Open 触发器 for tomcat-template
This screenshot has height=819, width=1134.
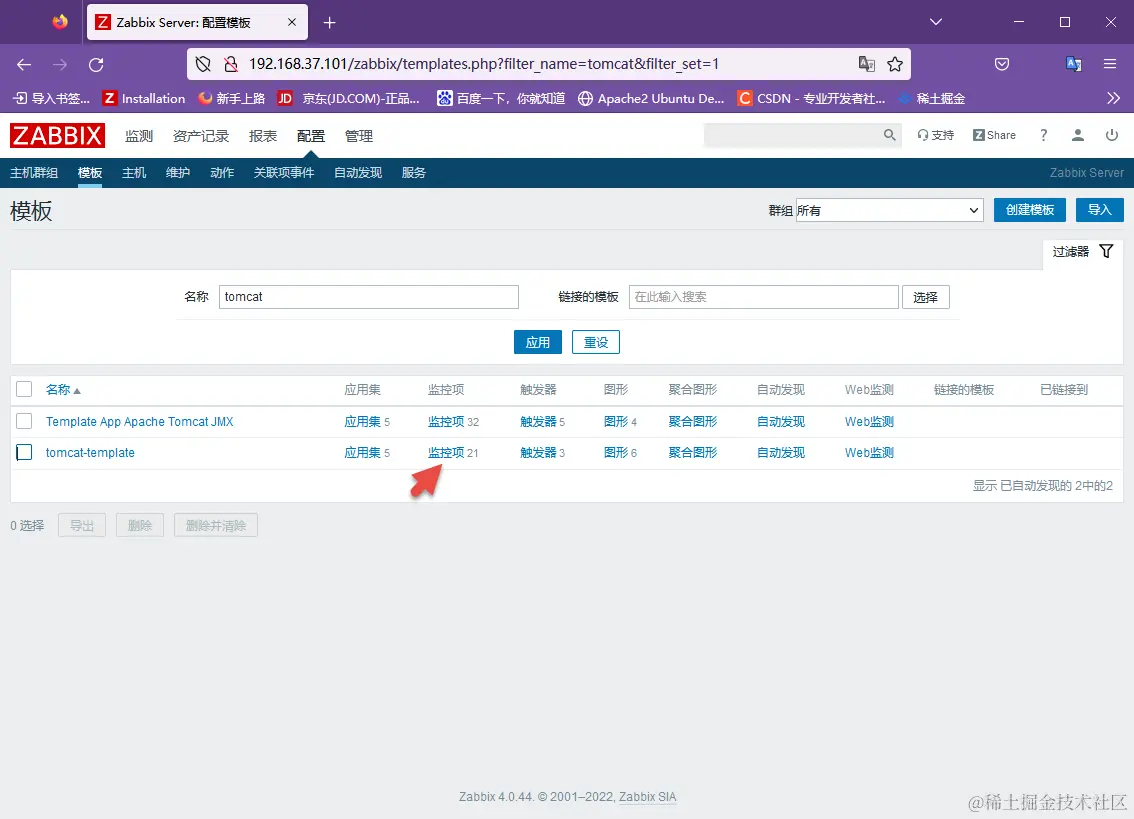(538, 453)
